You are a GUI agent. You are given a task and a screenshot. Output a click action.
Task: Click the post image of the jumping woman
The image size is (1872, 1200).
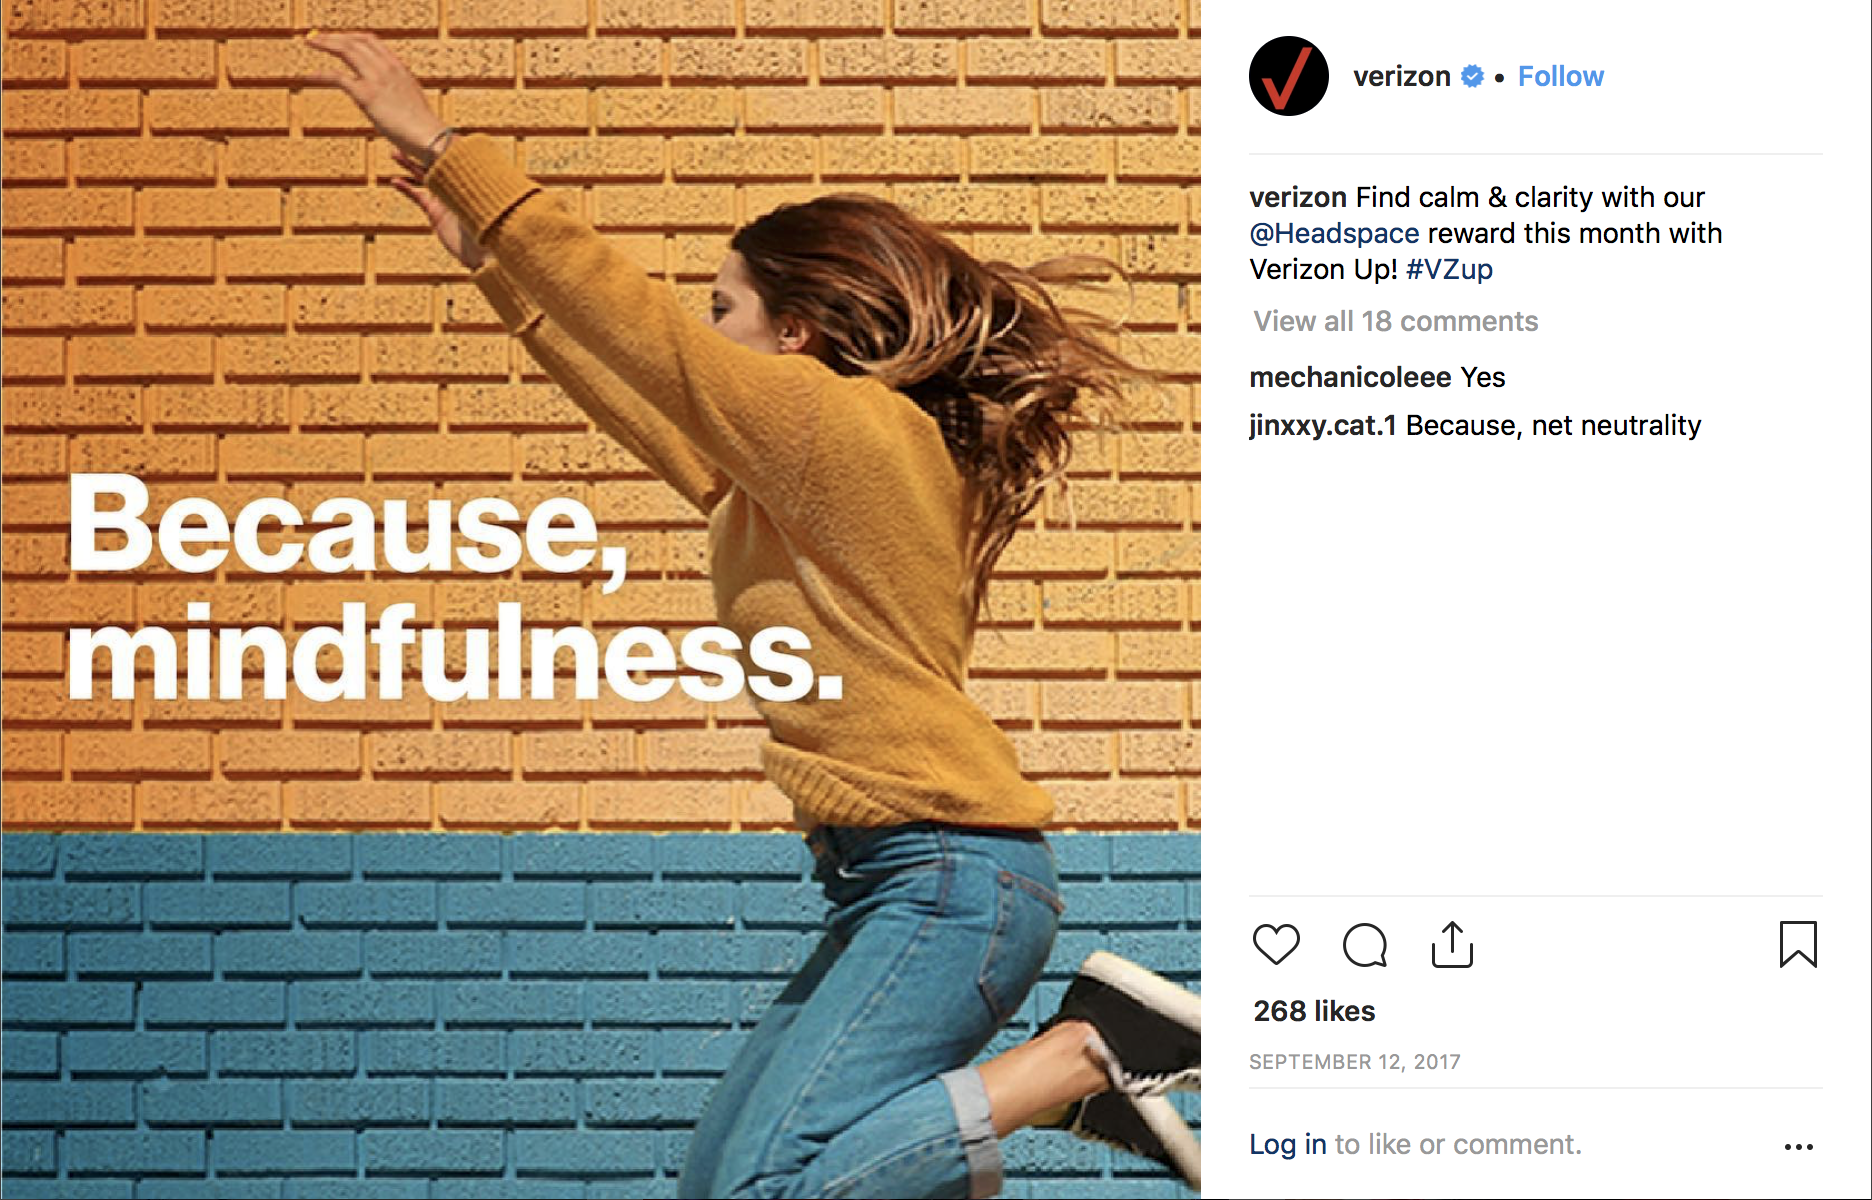[x=600, y=600]
